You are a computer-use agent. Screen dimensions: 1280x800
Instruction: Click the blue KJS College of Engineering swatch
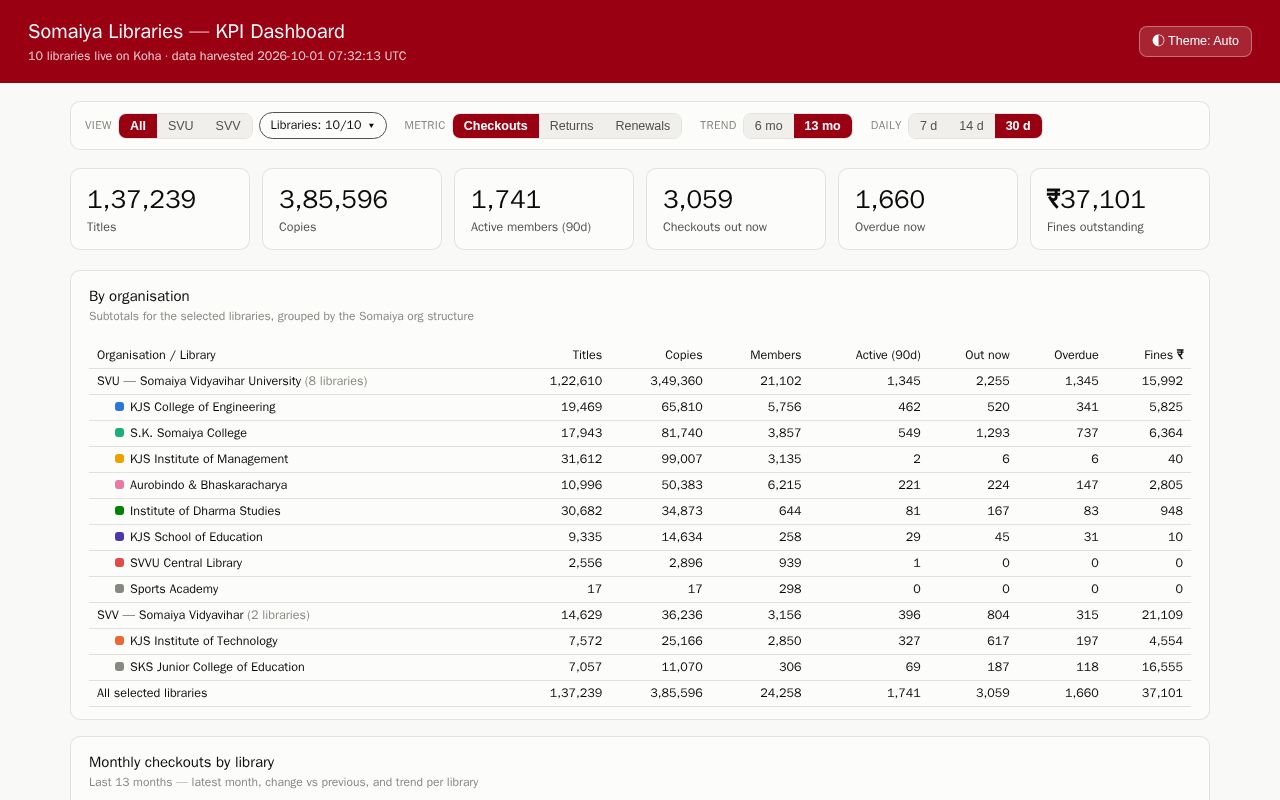pyautogui.click(x=120, y=407)
